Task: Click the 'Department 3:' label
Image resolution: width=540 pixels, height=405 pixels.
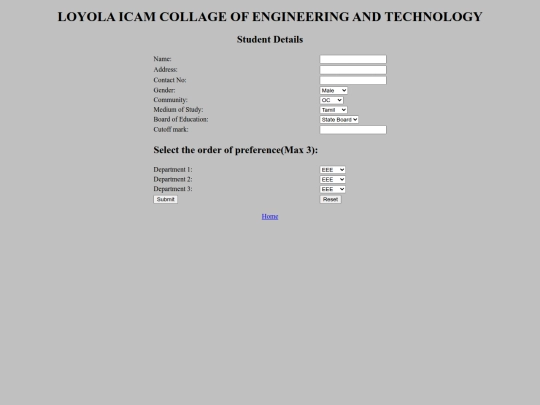Action: coord(173,189)
